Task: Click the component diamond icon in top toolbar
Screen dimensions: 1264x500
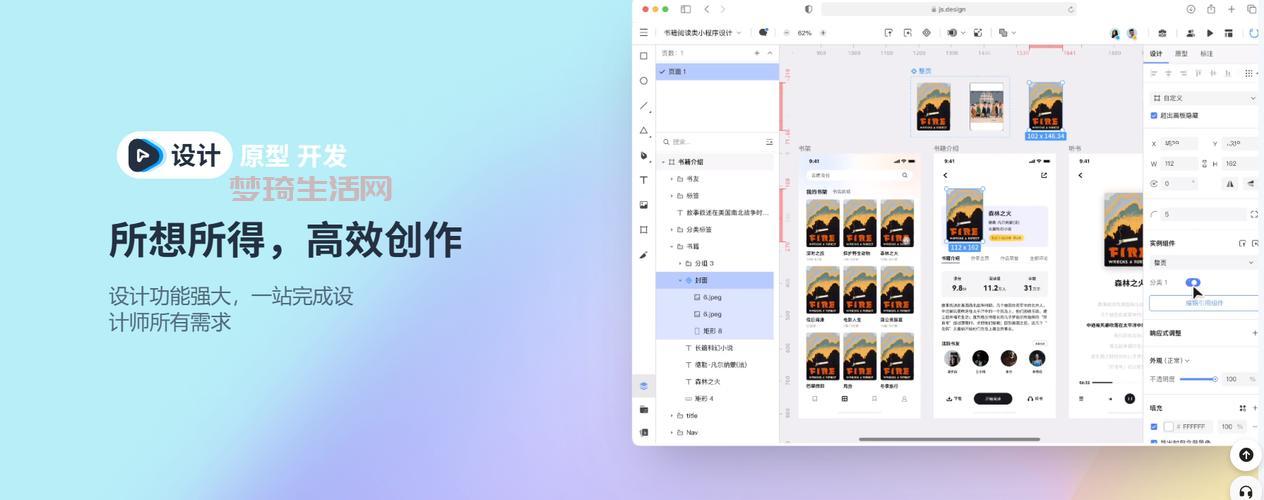Action: 926,33
